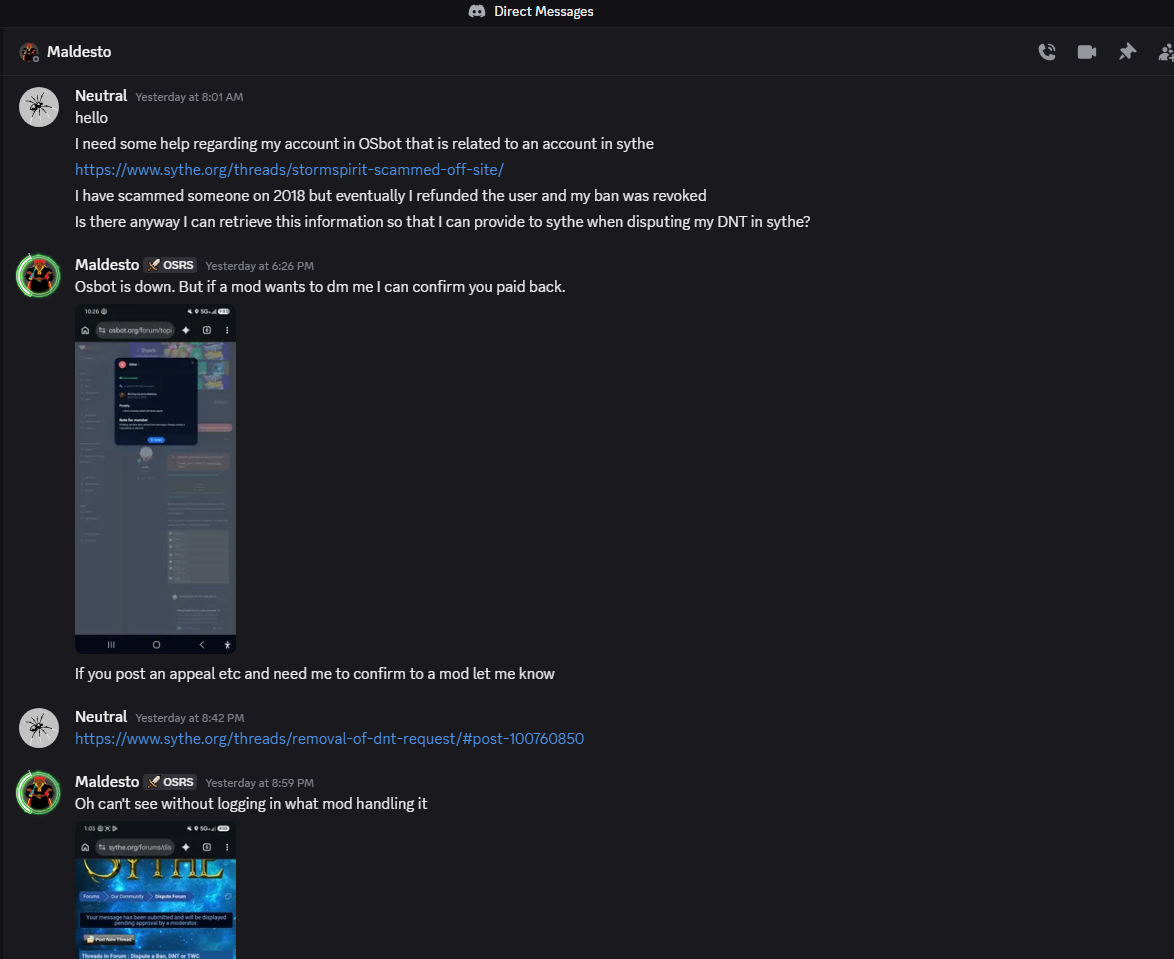Click Neutral's spider avatar at 8:01 AM
The height and width of the screenshot is (959, 1174).
pyautogui.click(x=39, y=107)
